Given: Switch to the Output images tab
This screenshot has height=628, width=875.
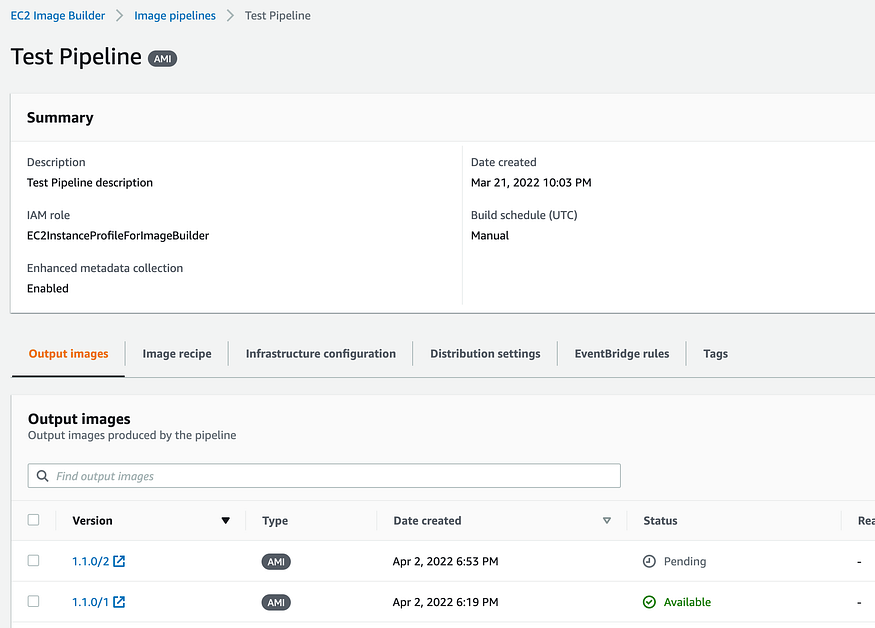Looking at the screenshot, I should [69, 353].
